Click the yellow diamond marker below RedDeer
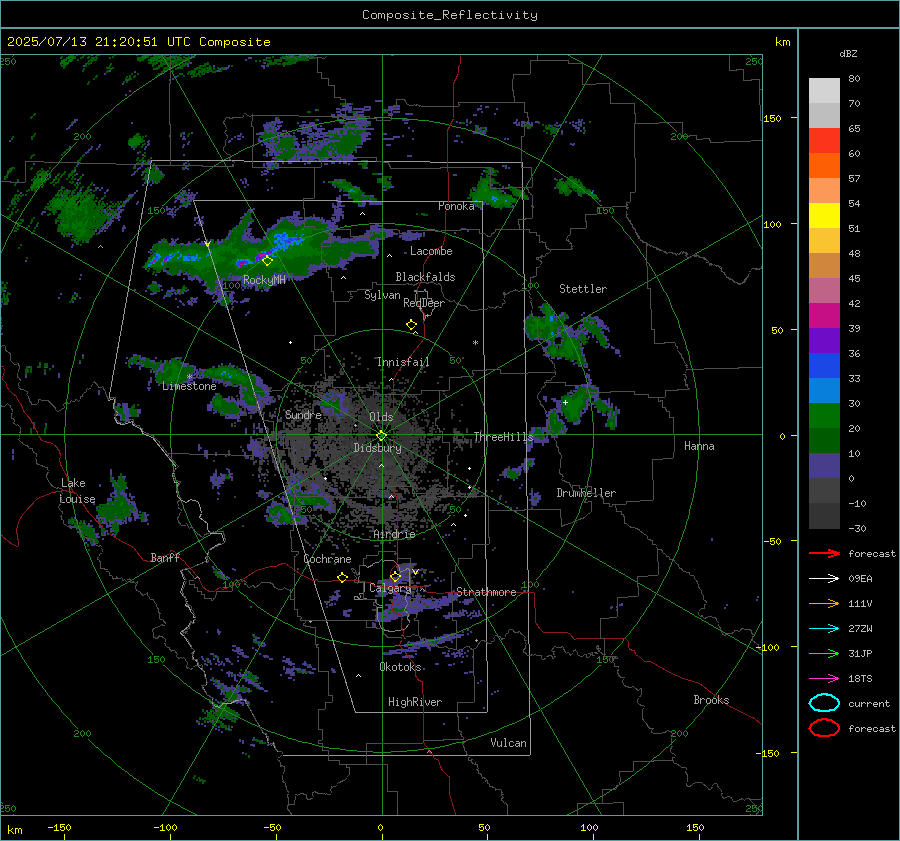 (x=412, y=325)
